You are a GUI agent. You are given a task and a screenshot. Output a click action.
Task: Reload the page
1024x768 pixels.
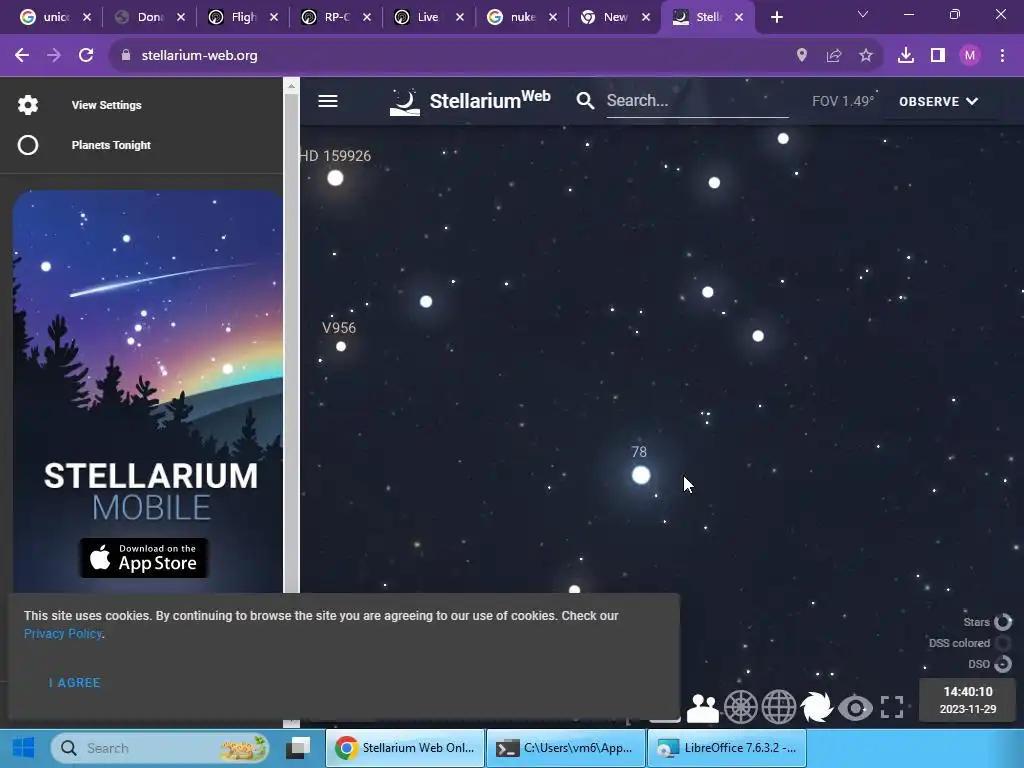[86, 56]
